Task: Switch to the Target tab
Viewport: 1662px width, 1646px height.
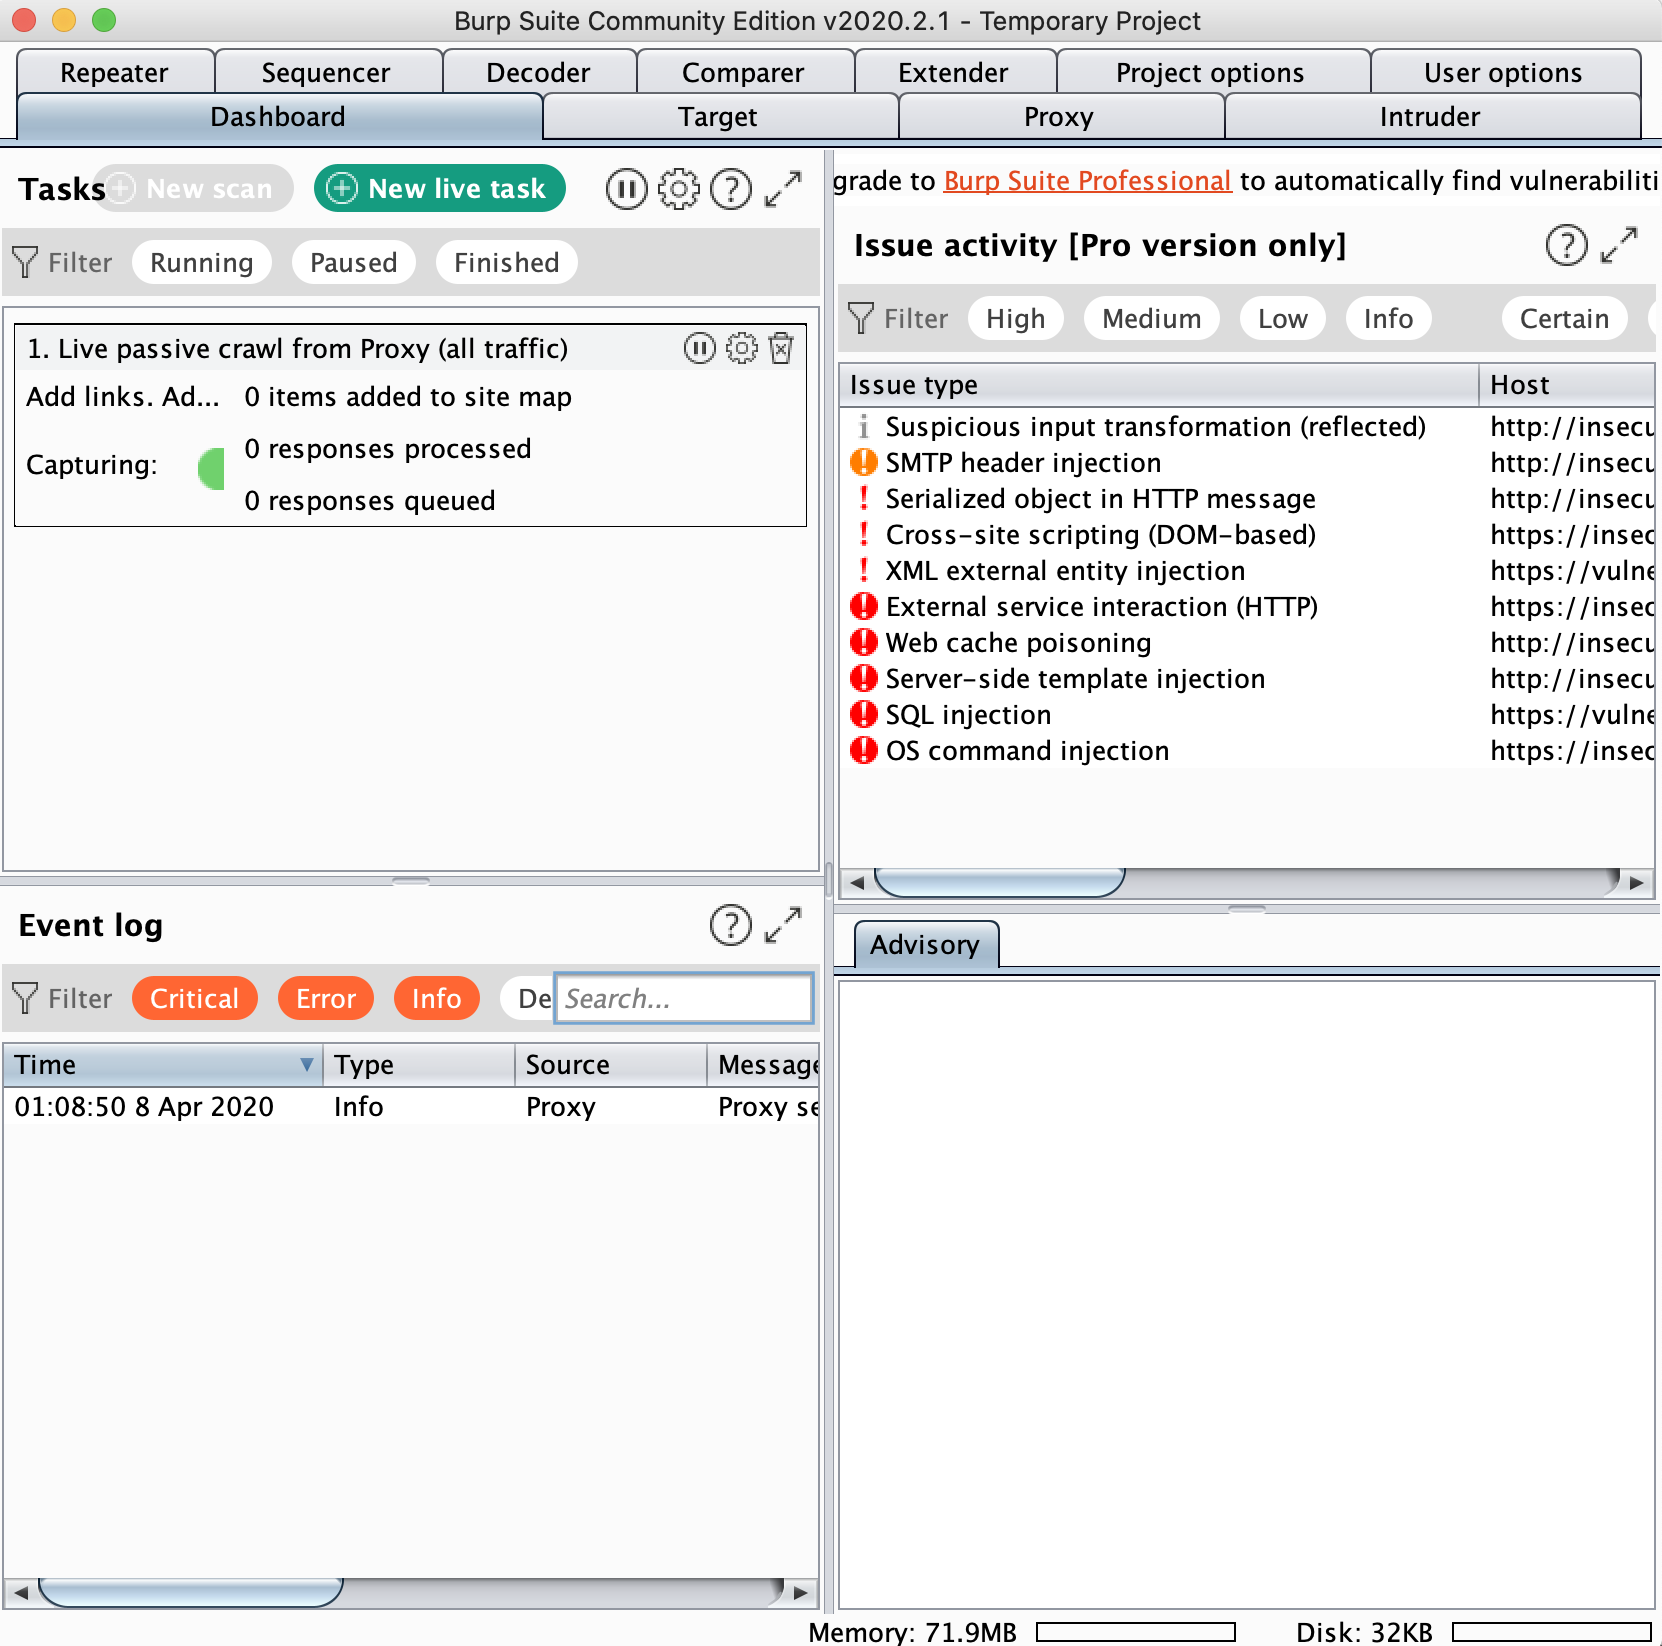Action: coord(718,117)
